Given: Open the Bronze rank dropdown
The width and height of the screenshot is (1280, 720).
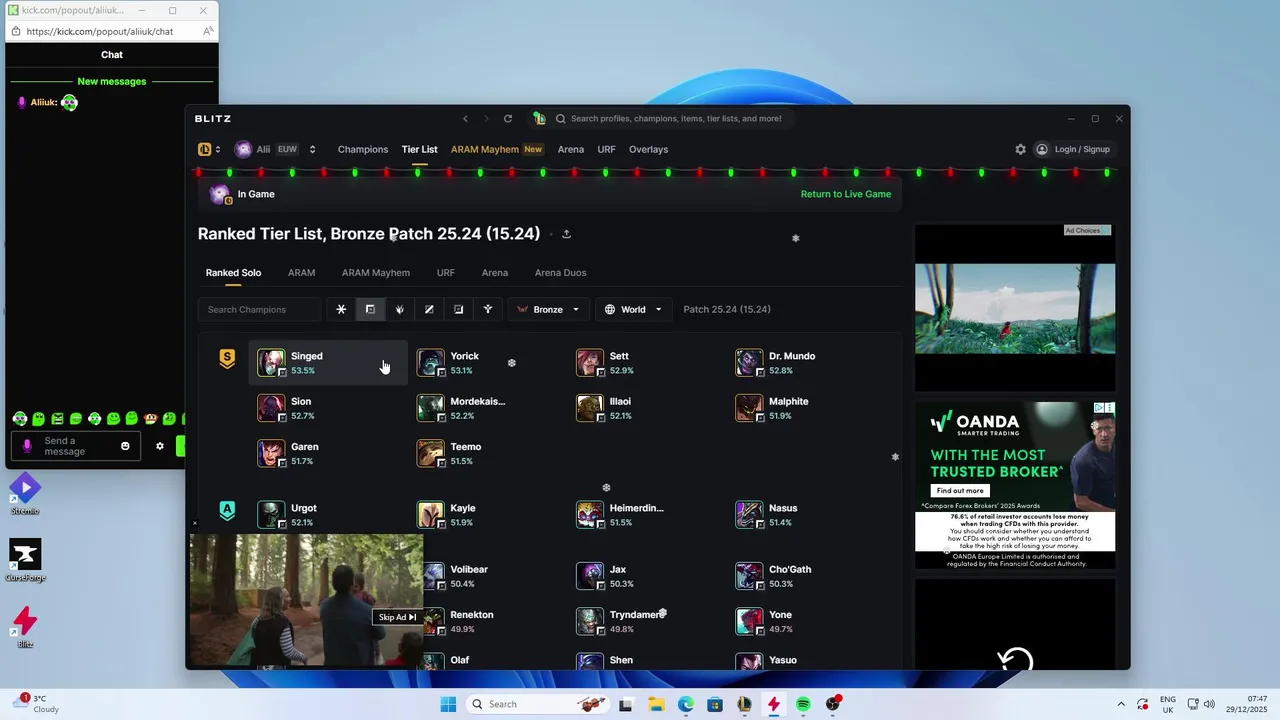Looking at the screenshot, I should (x=548, y=309).
